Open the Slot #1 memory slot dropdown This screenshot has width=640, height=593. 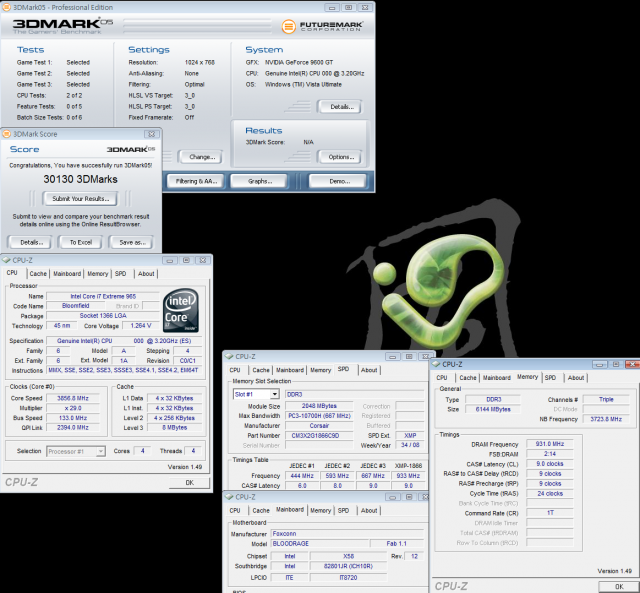click(275, 394)
